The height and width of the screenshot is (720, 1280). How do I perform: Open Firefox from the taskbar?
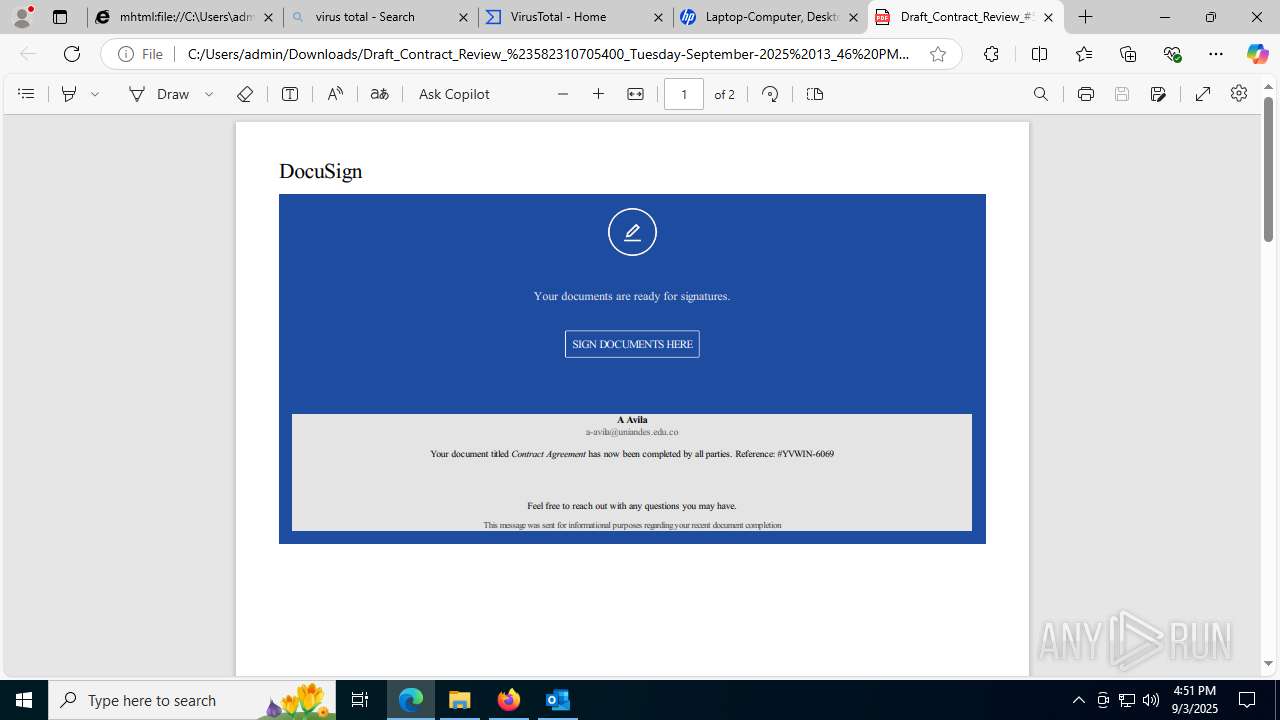(x=509, y=700)
